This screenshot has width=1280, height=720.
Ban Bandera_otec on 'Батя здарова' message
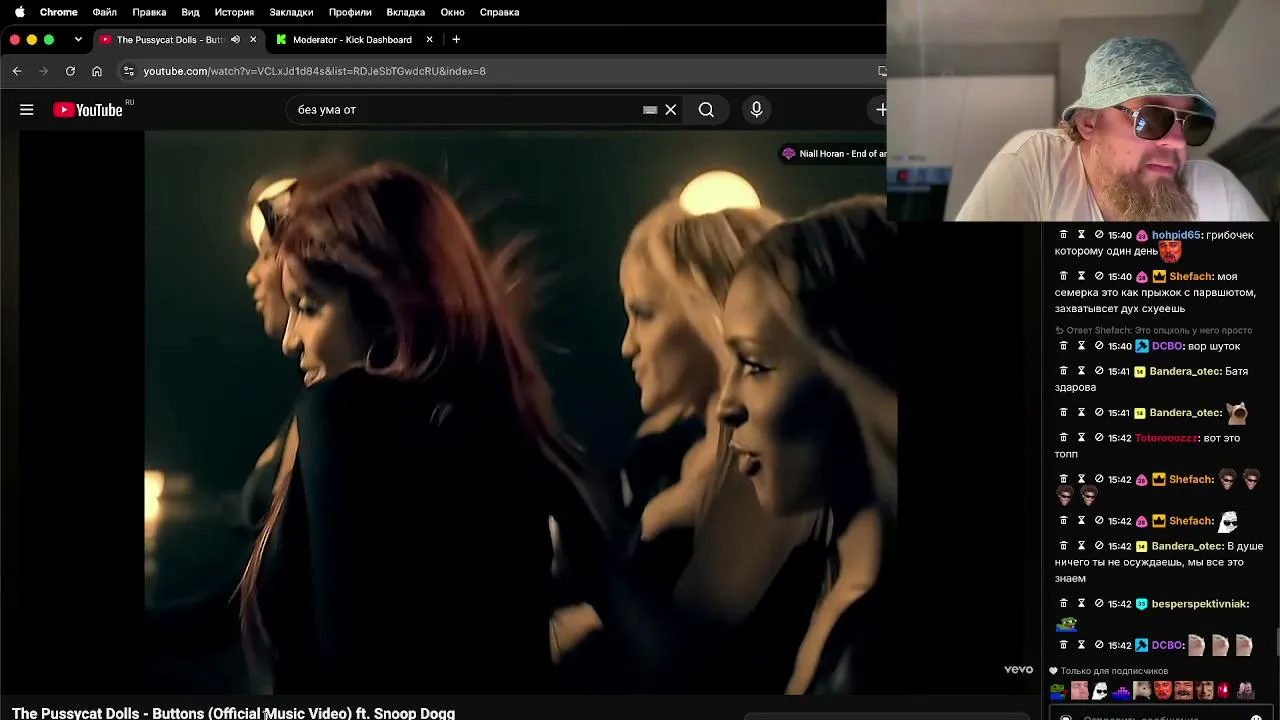[x=1099, y=371]
